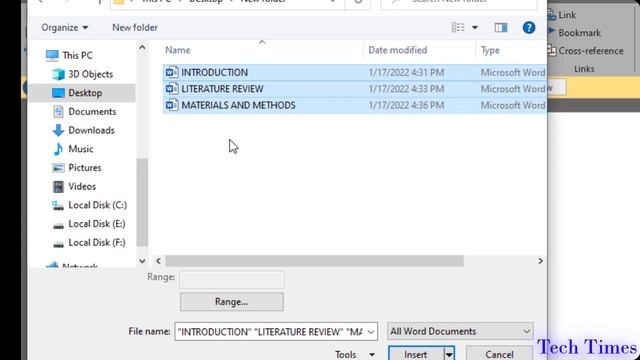Click the LITERATURE REVIEW Word document icon
Viewport: 640px width, 360px height.
172,89
